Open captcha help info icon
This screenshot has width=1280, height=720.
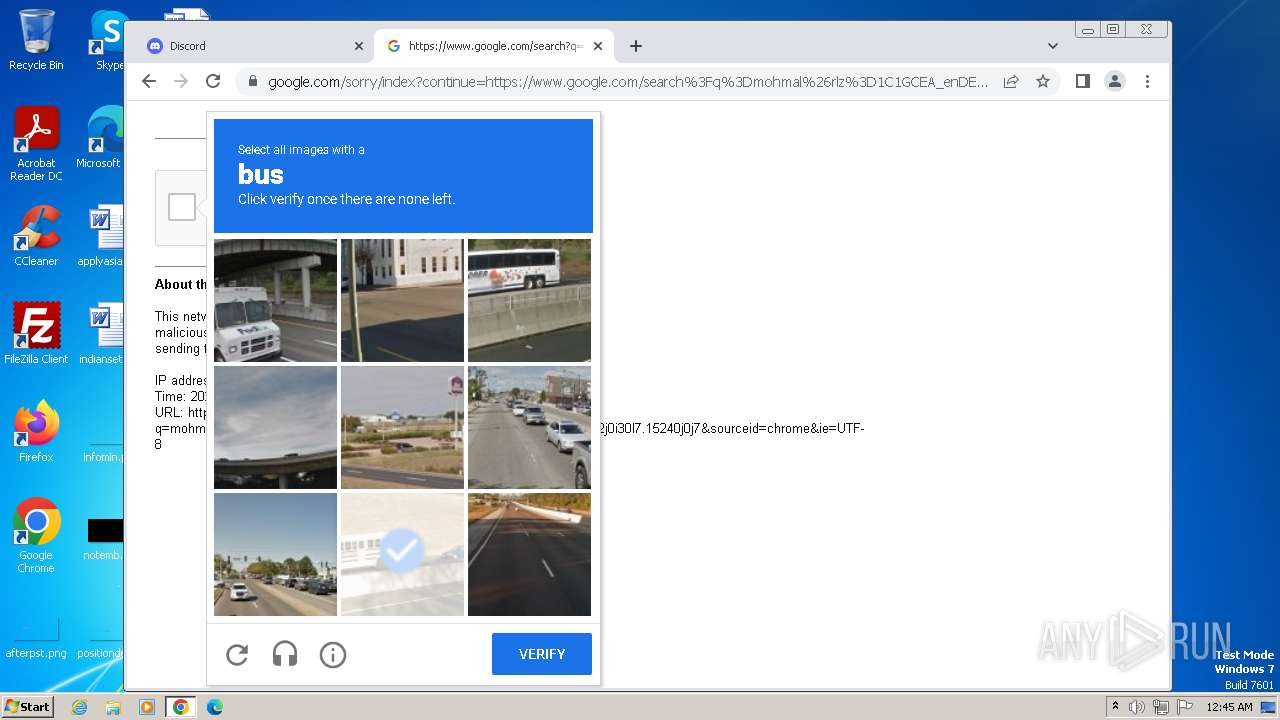point(333,655)
